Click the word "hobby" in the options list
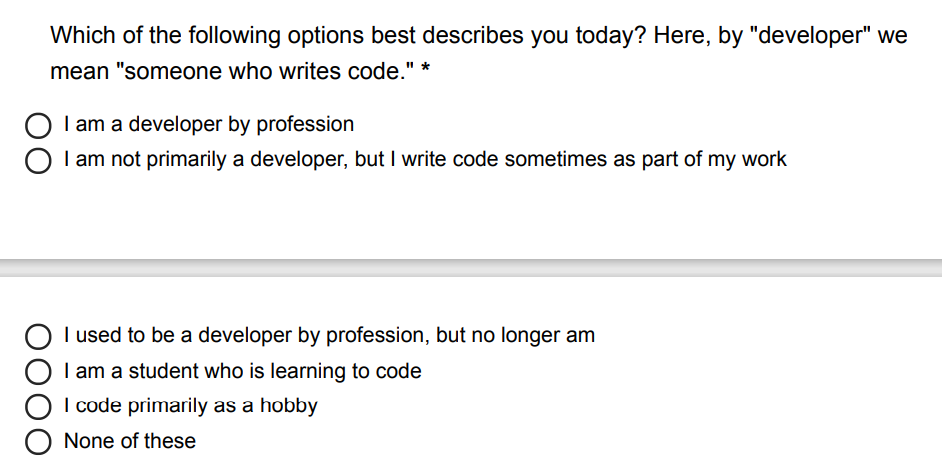 point(288,406)
